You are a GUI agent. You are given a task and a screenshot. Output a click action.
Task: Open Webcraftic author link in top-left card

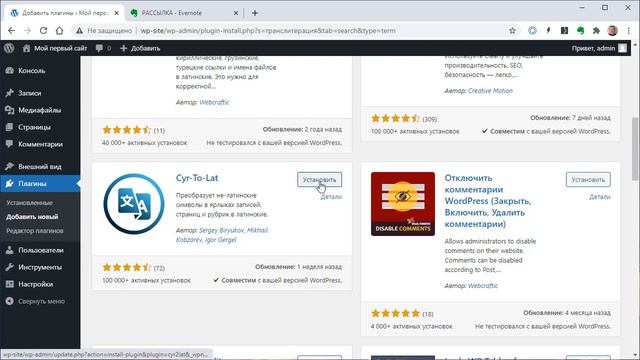pos(214,102)
